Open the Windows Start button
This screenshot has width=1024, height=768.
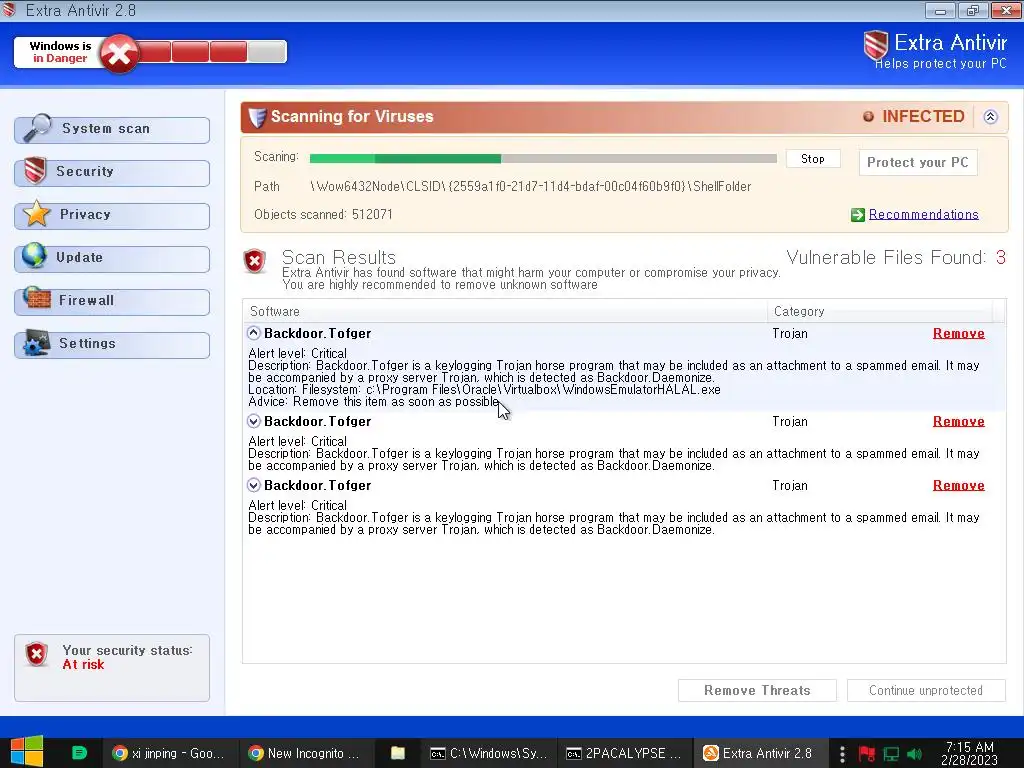[27, 752]
